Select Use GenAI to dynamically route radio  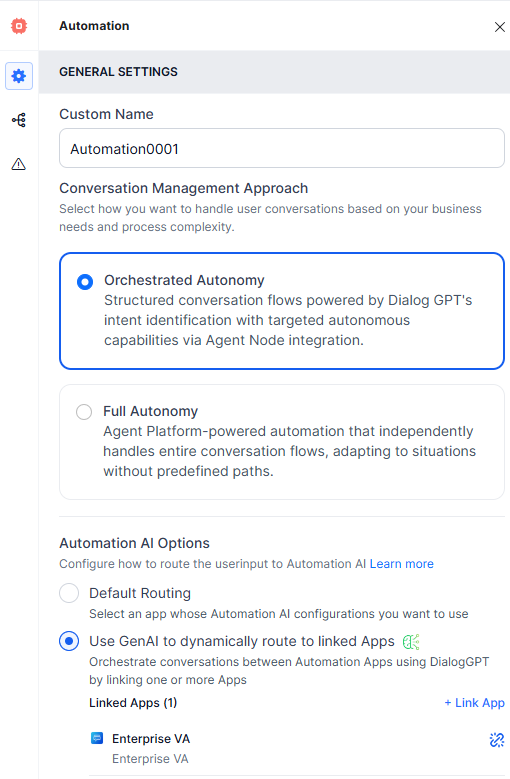point(69,641)
